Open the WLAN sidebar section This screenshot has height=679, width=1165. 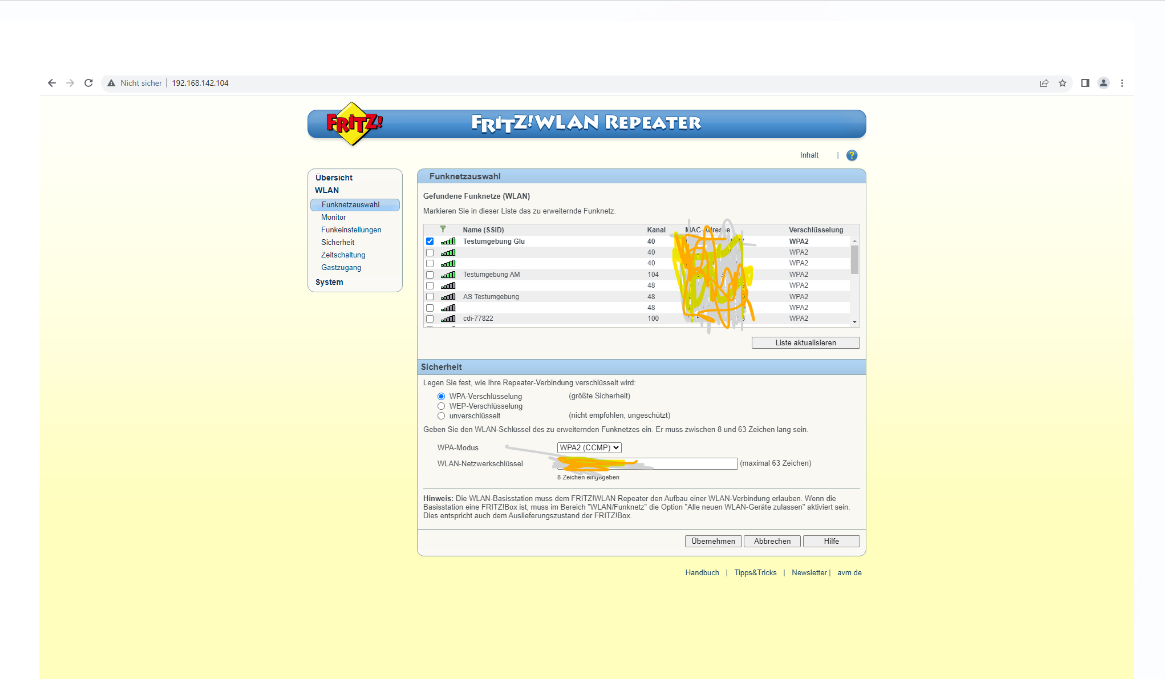point(327,190)
